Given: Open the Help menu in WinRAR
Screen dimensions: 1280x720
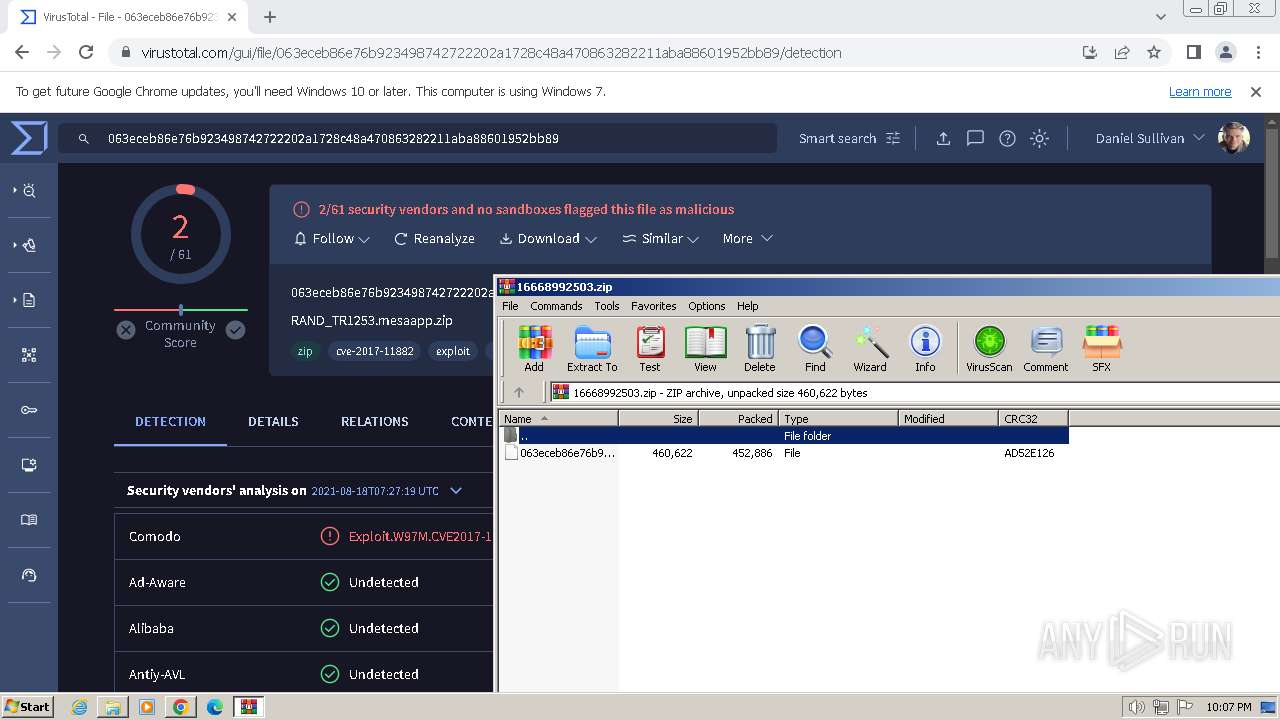Looking at the screenshot, I should tap(748, 306).
